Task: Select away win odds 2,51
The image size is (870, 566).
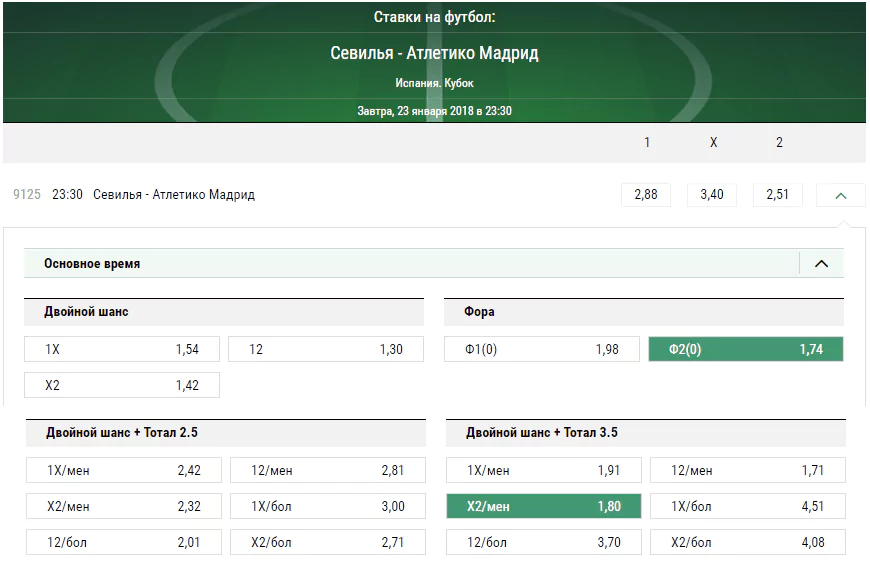Action: click(x=777, y=195)
